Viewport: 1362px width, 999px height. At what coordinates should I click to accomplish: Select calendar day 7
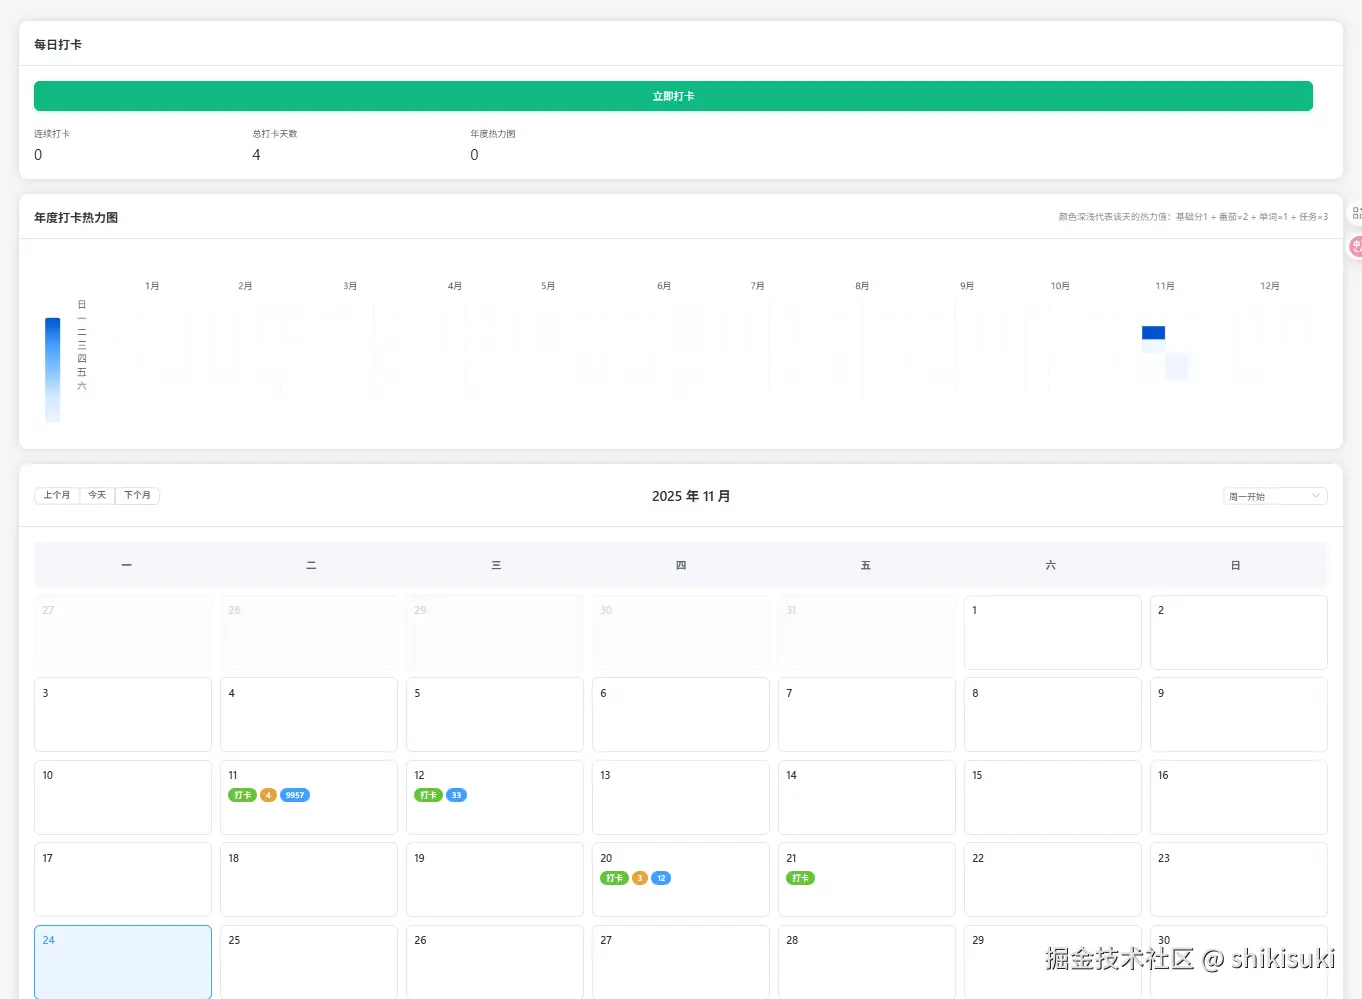click(867, 715)
